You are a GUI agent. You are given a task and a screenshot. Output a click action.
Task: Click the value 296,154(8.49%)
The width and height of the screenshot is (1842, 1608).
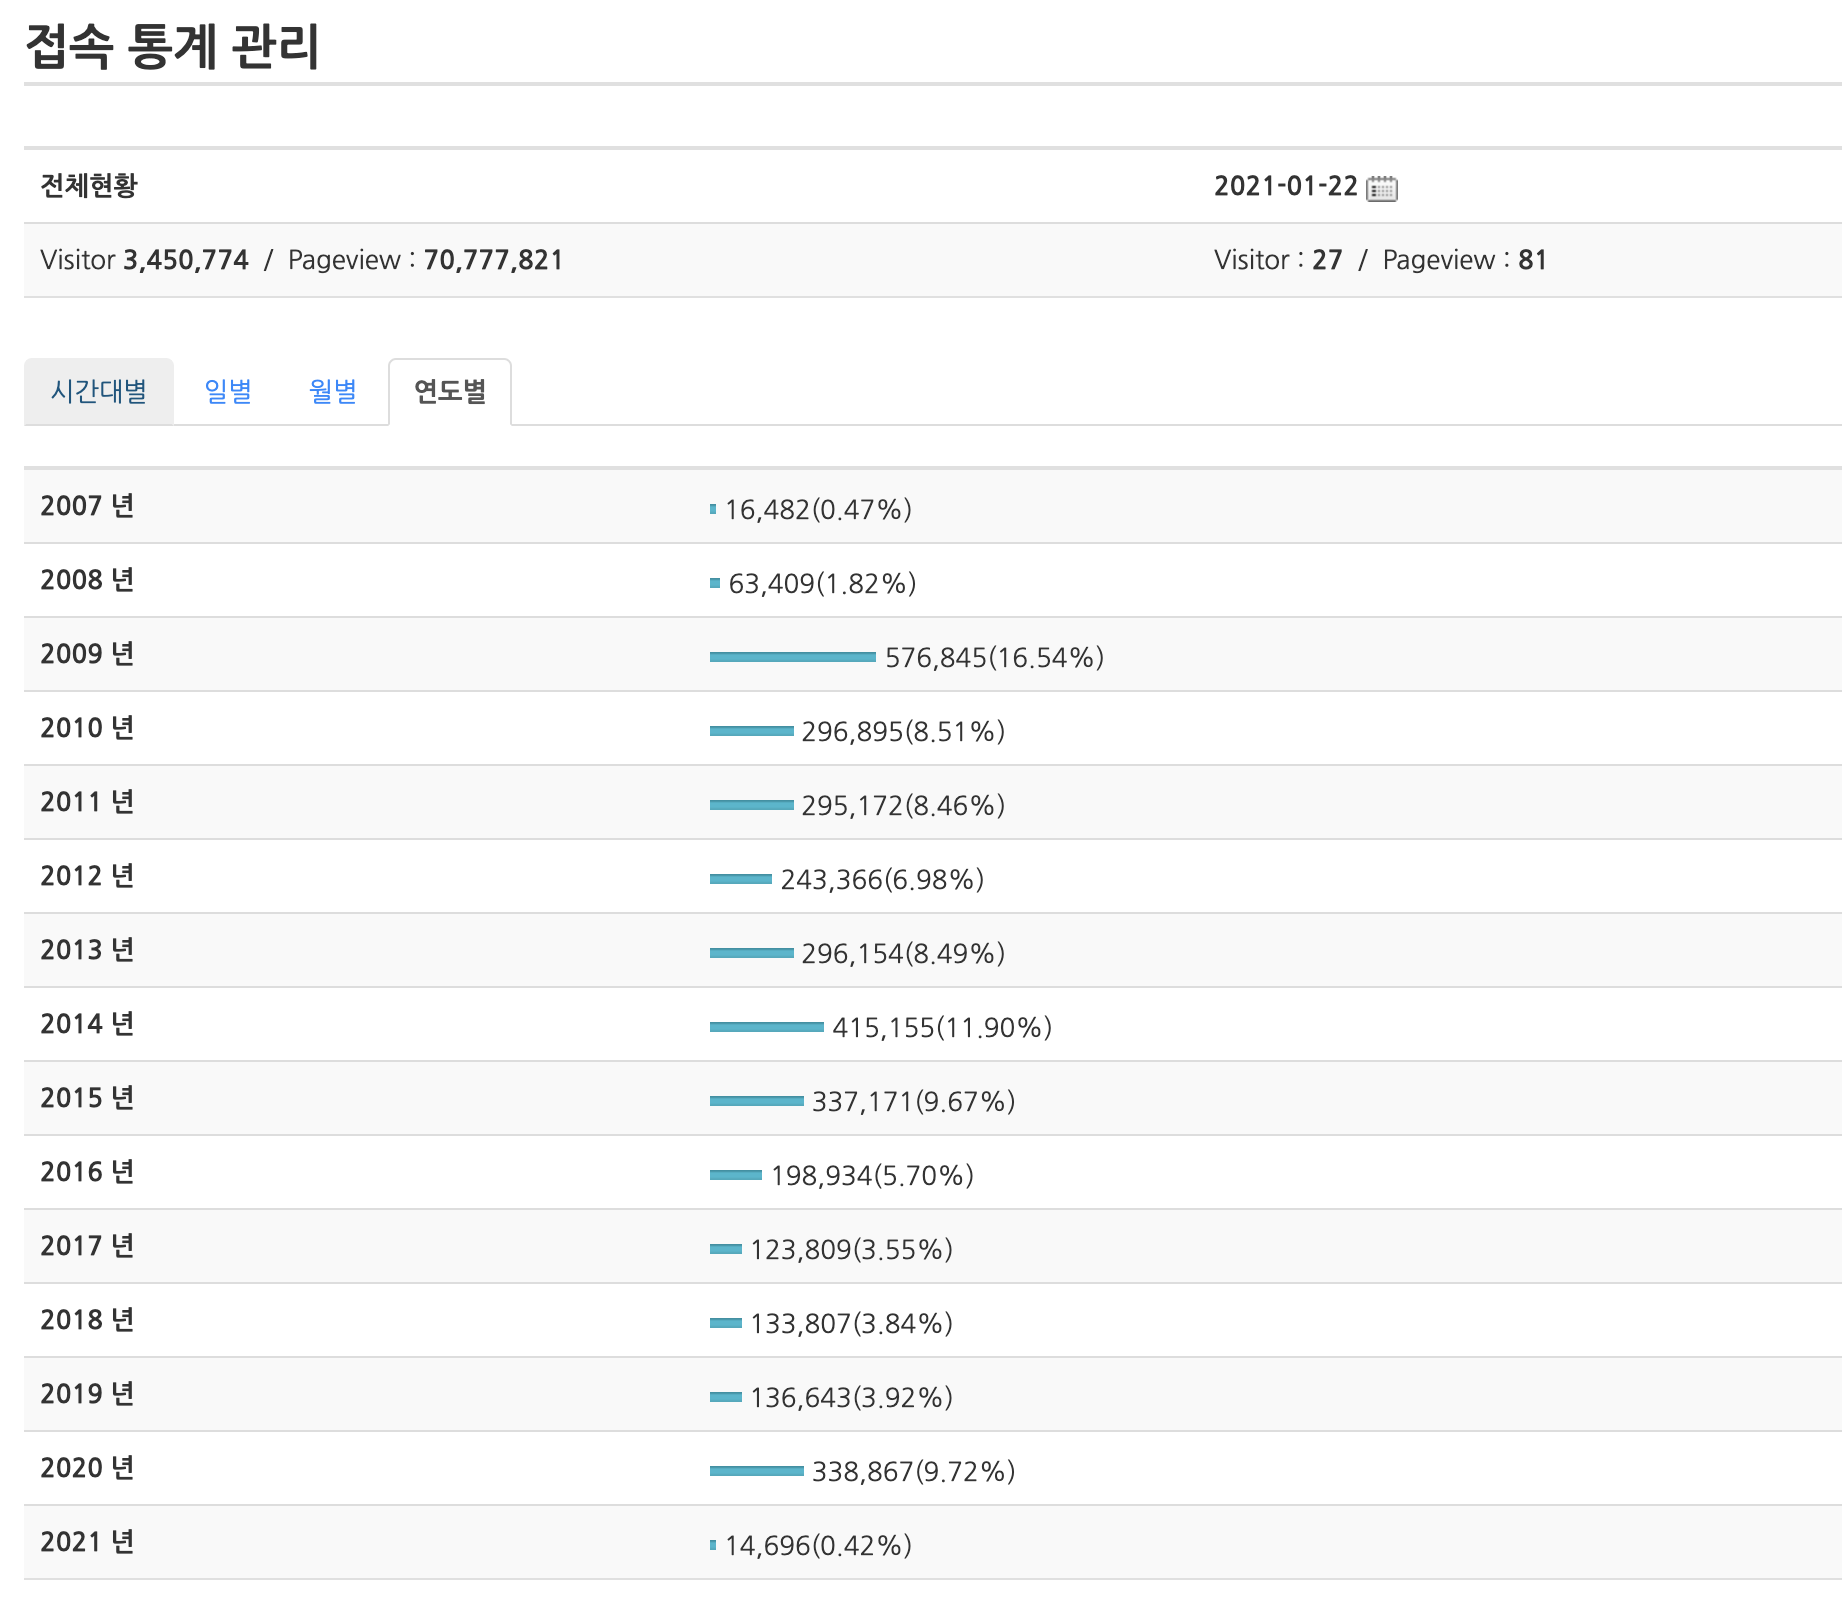[903, 954]
